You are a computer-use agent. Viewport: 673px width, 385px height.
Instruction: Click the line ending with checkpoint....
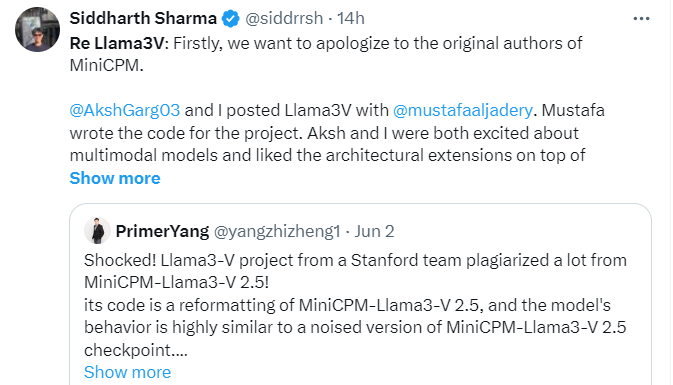point(136,350)
